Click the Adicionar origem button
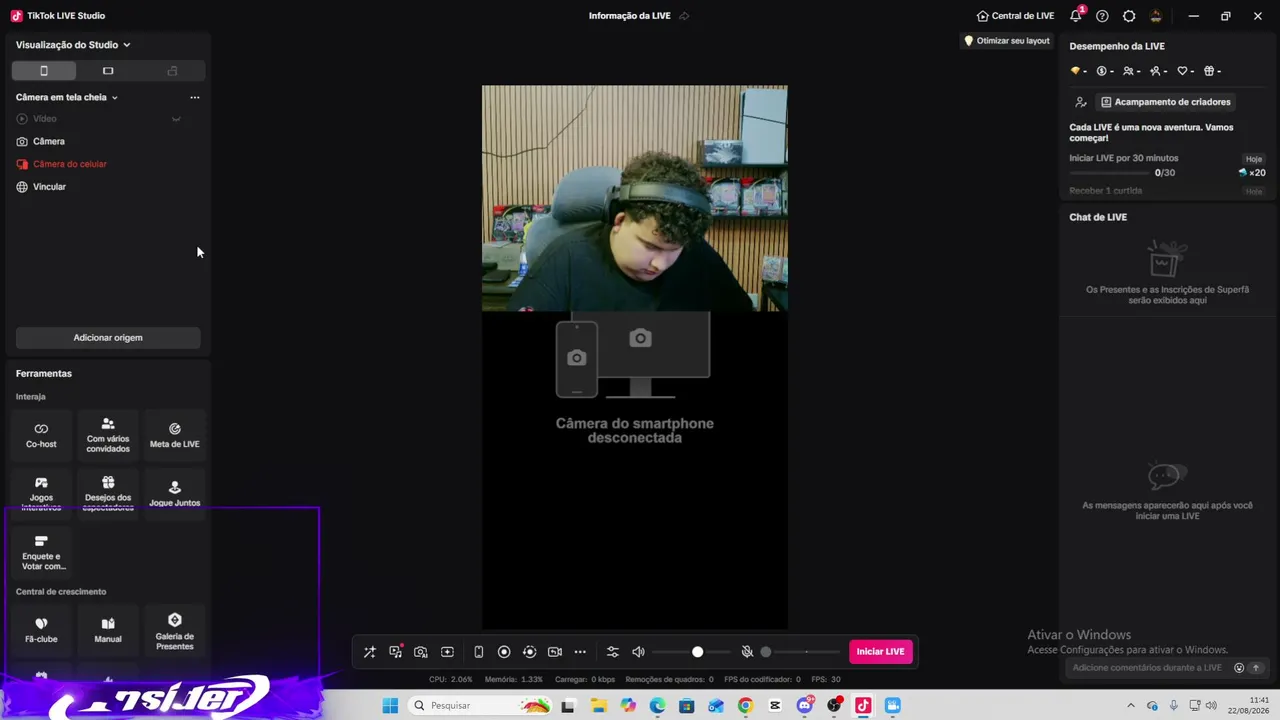Screen dimensions: 1280x720 click(x=108, y=338)
